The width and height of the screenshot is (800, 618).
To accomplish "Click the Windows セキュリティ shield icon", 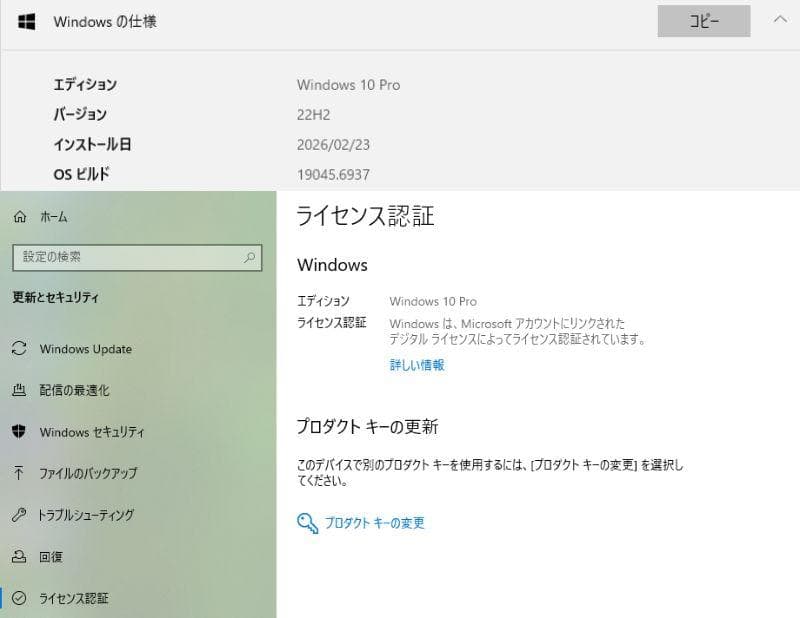I will [x=19, y=431].
